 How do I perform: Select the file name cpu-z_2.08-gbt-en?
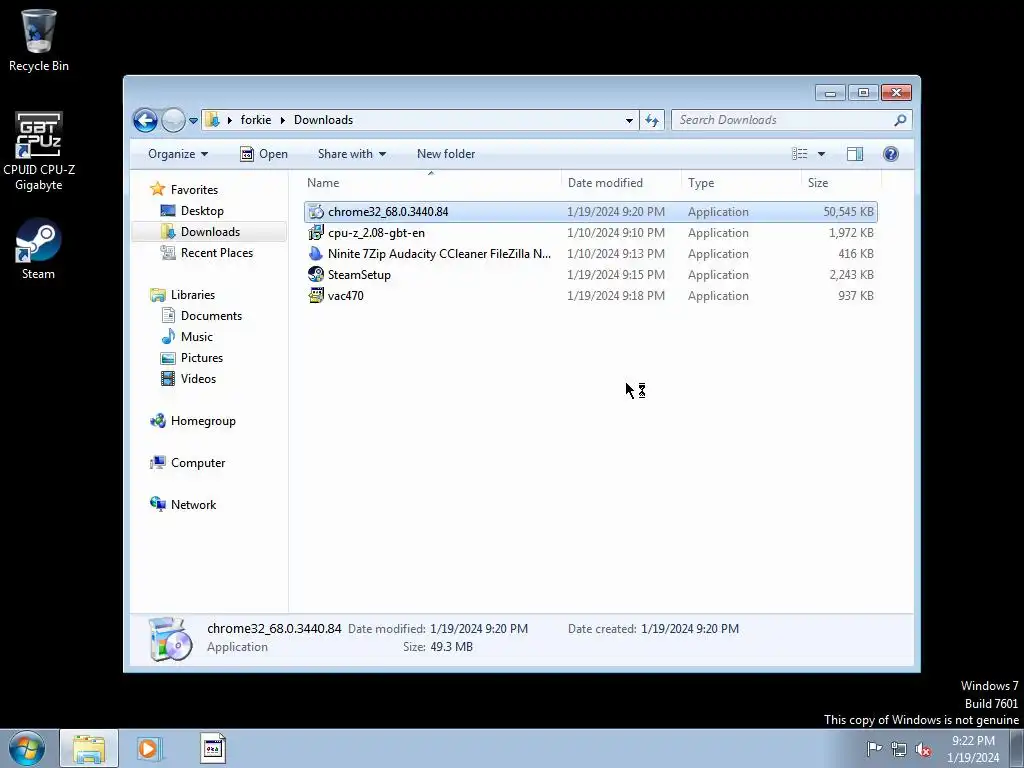376,232
